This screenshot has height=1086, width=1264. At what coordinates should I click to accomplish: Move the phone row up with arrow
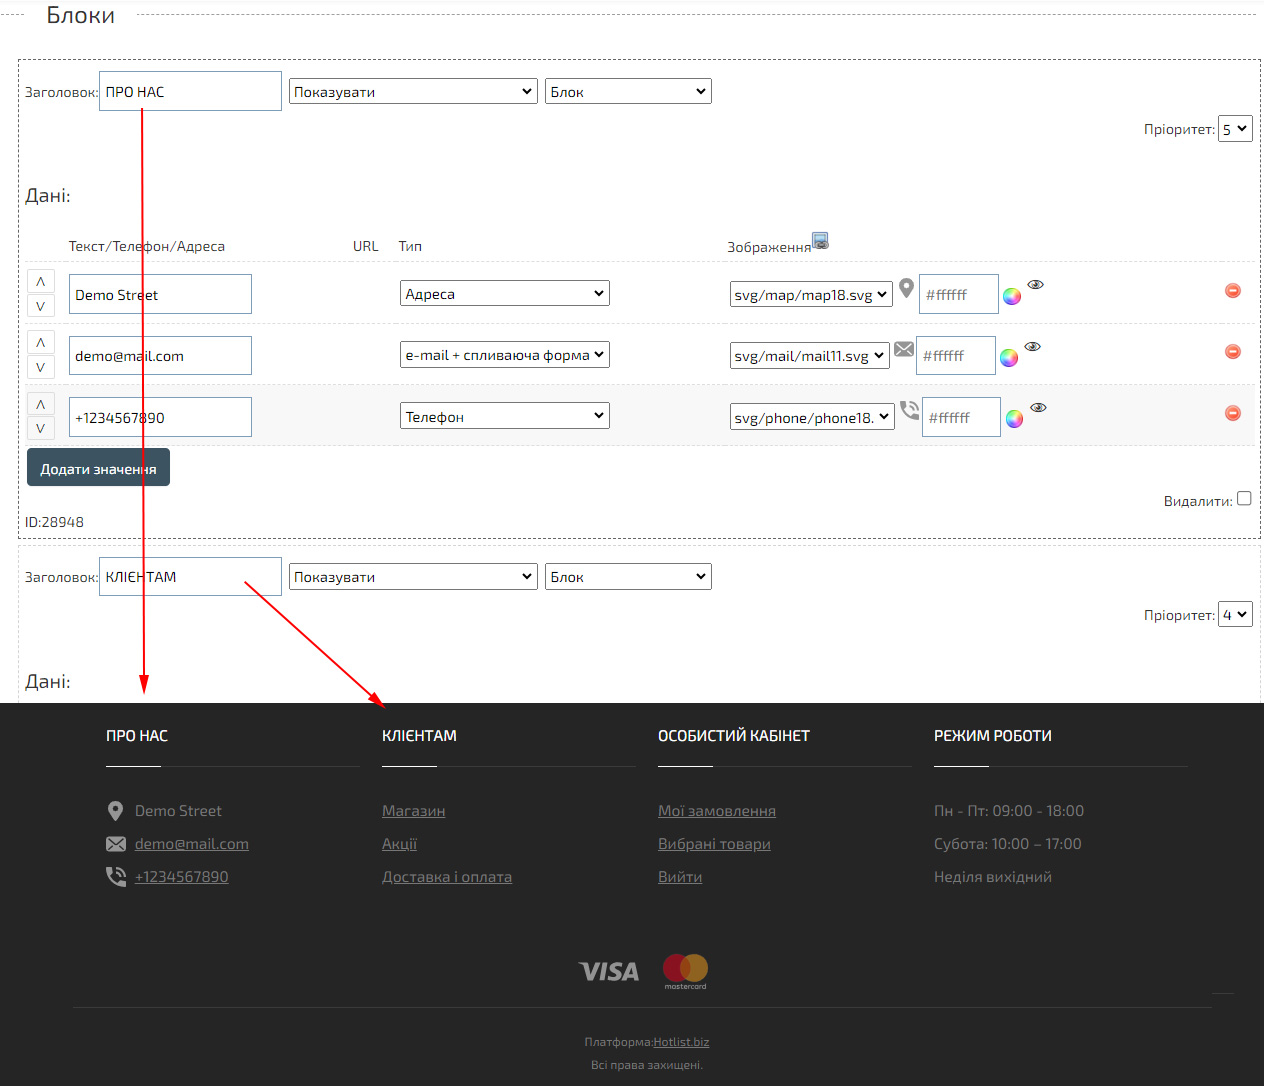coord(40,404)
